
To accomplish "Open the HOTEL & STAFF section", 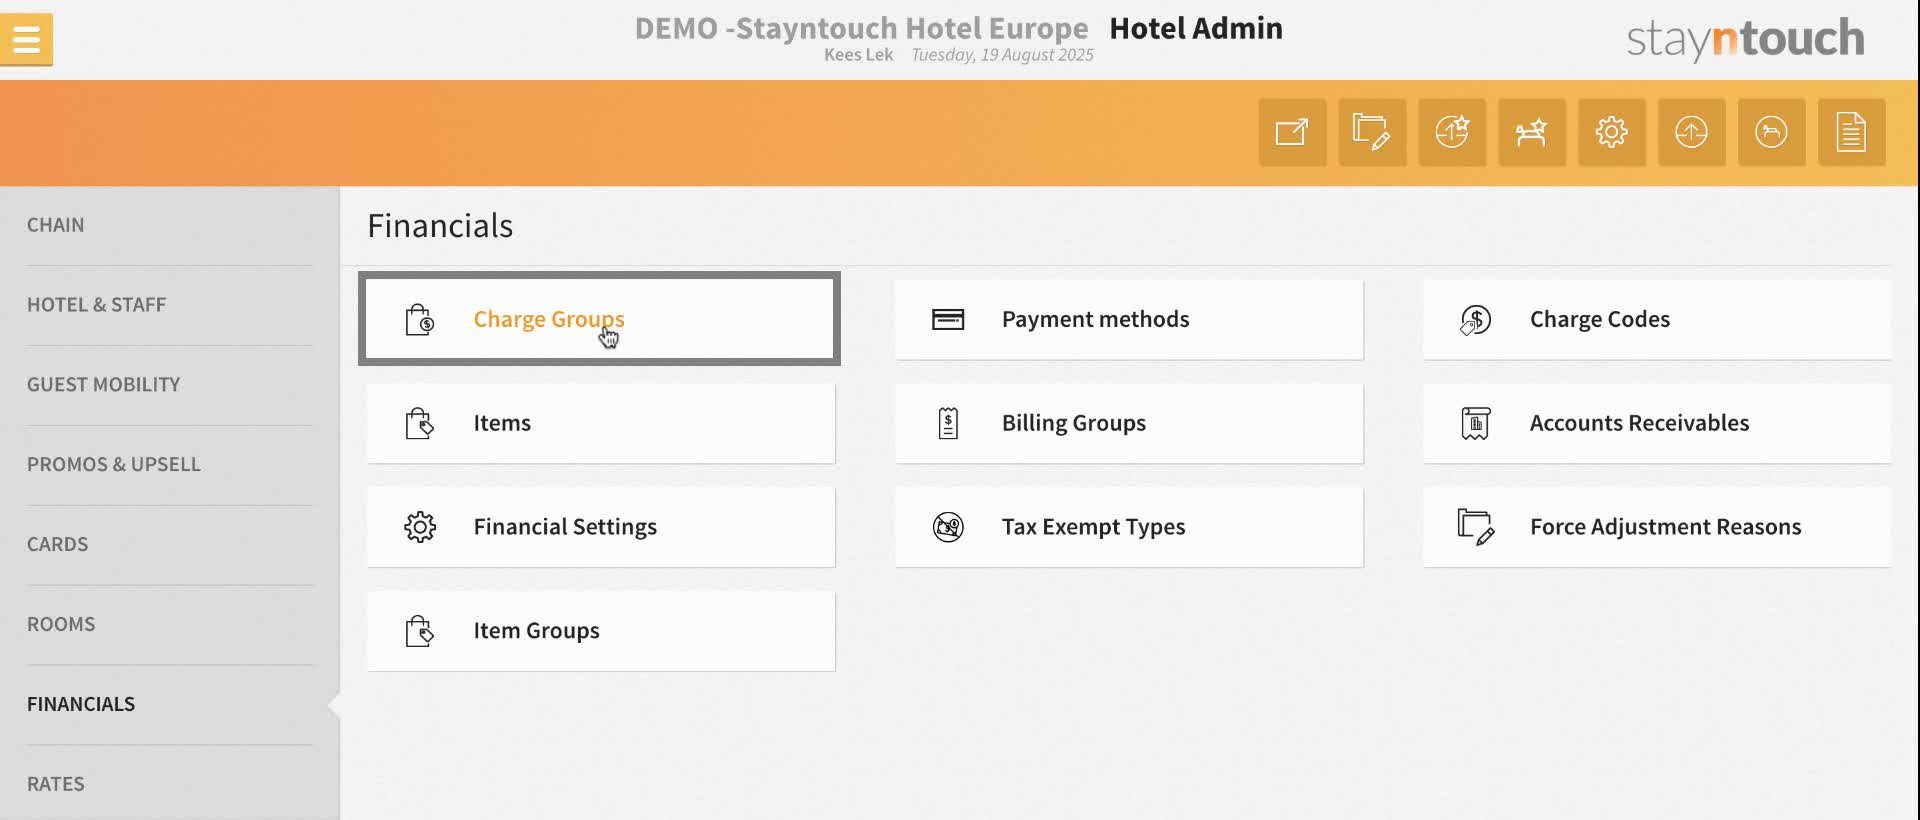I will point(96,305).
